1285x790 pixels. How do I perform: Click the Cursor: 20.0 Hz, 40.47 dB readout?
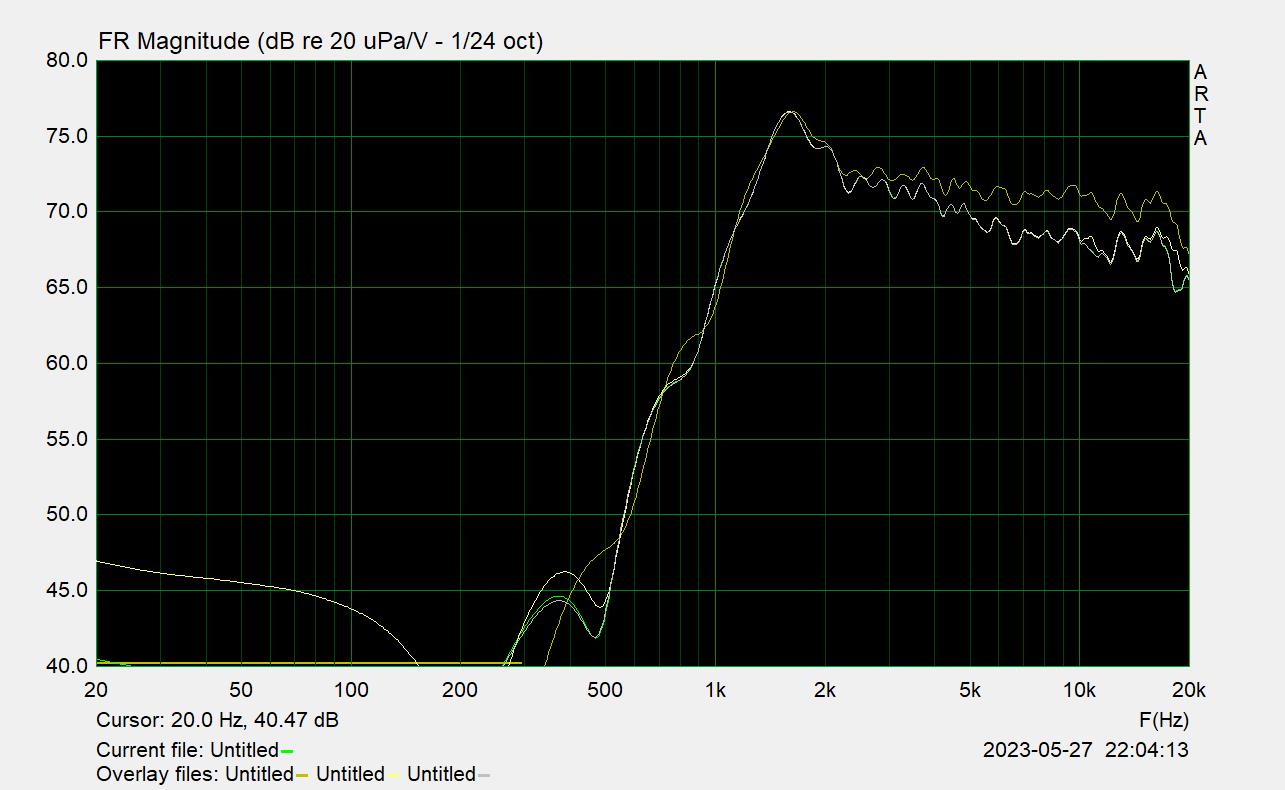[217, 720]
